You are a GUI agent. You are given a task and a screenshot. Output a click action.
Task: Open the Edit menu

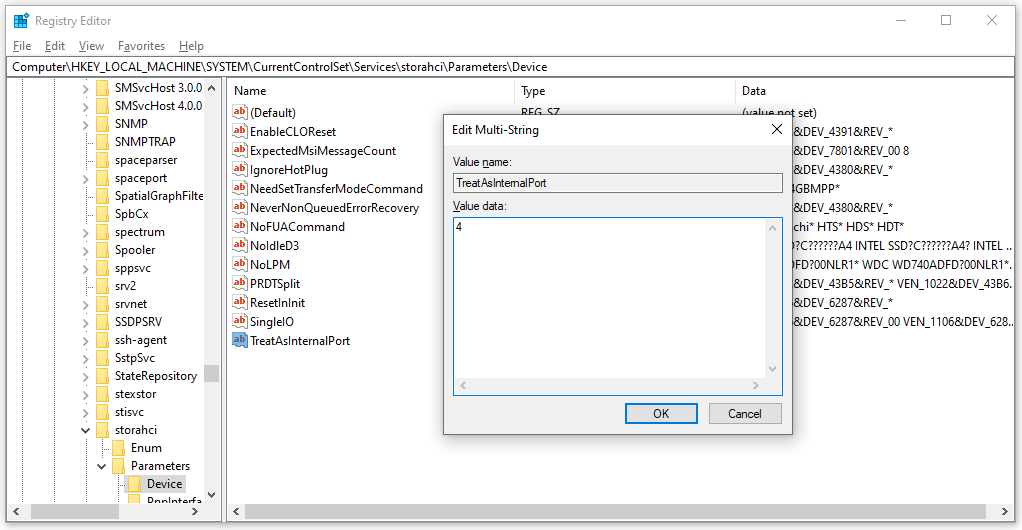click(55, 46)
